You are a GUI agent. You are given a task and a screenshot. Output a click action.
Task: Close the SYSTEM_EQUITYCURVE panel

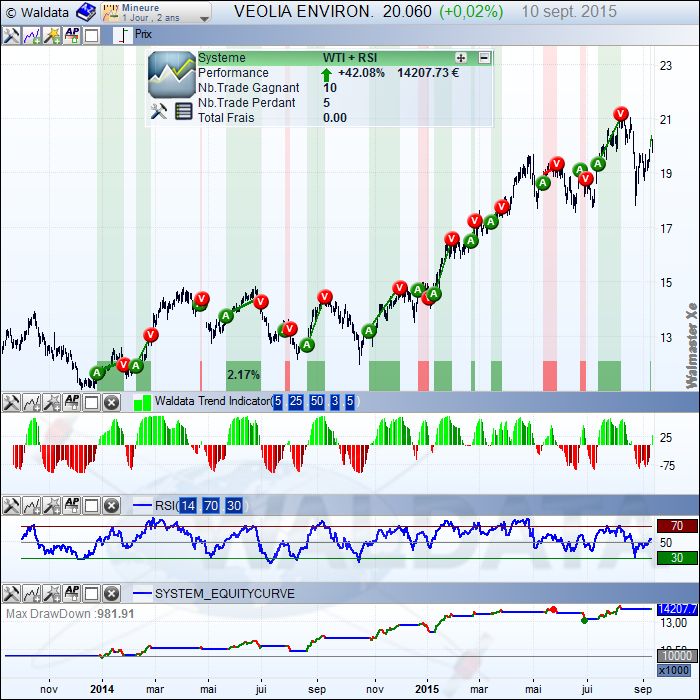tap(112, 594)
